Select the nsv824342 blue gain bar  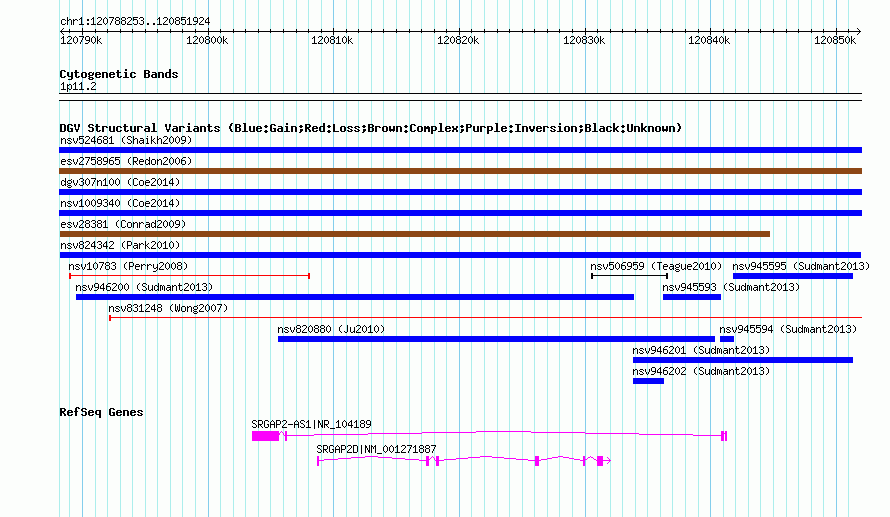[x=460, y=255]
